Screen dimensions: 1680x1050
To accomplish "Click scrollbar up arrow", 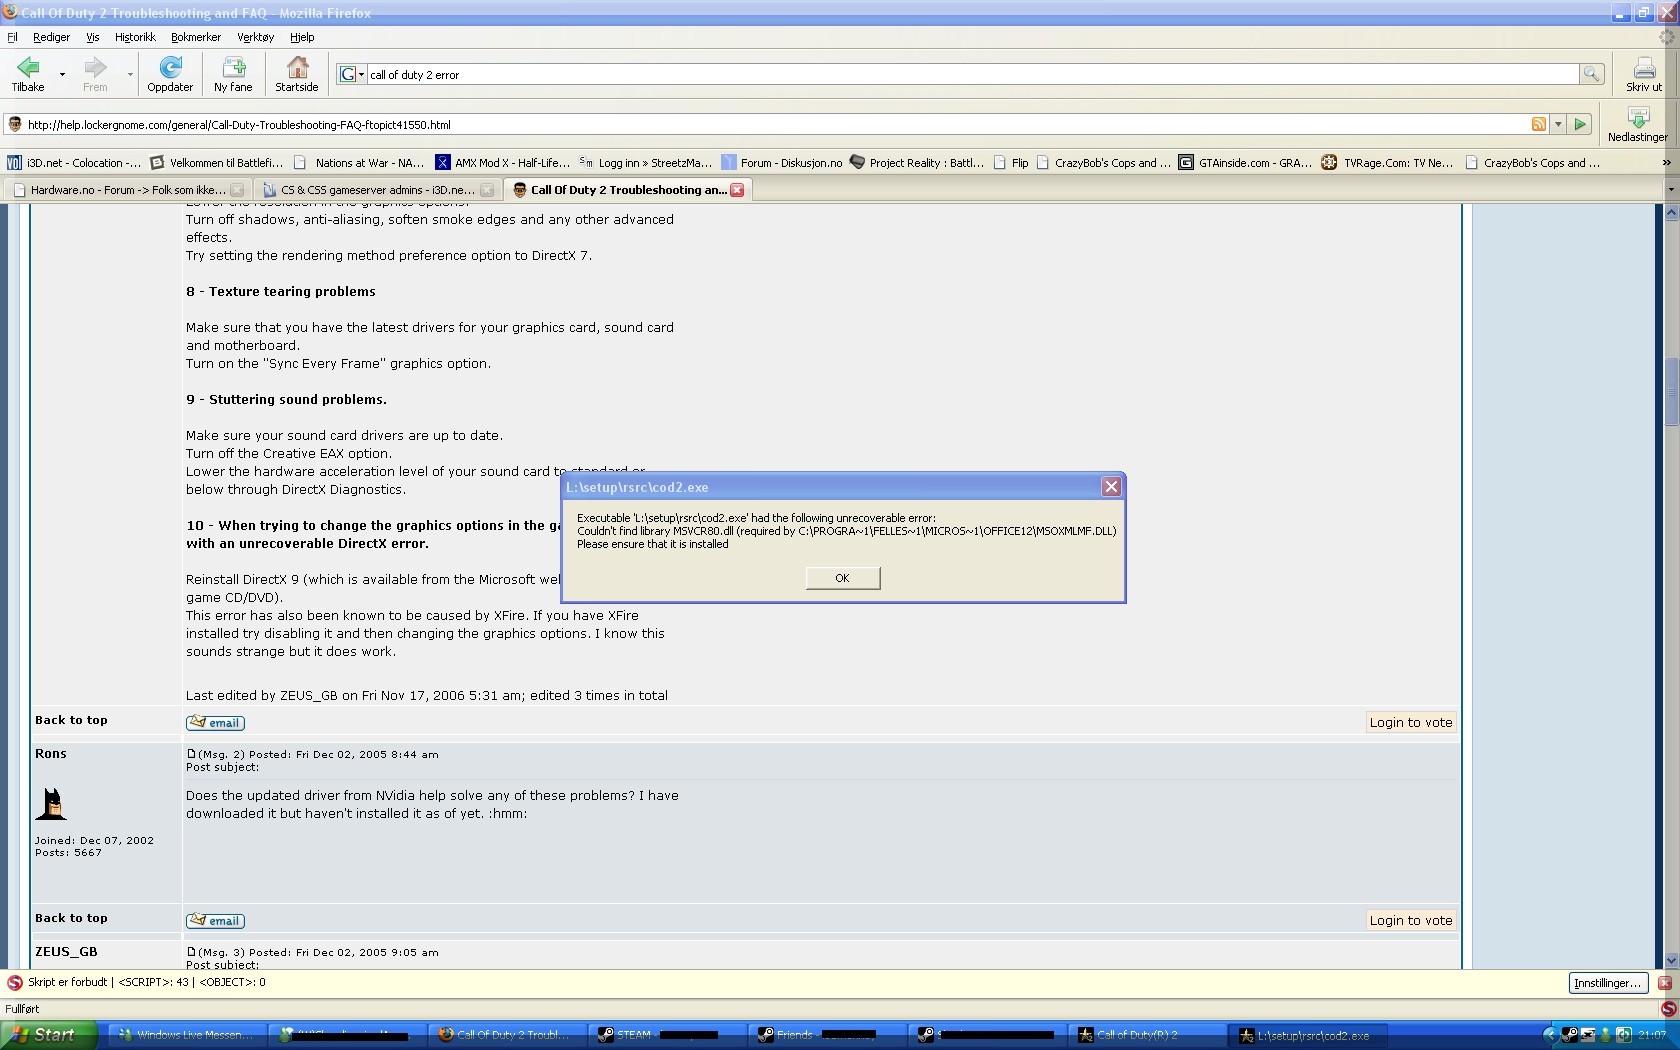I will click(1671, 212).
